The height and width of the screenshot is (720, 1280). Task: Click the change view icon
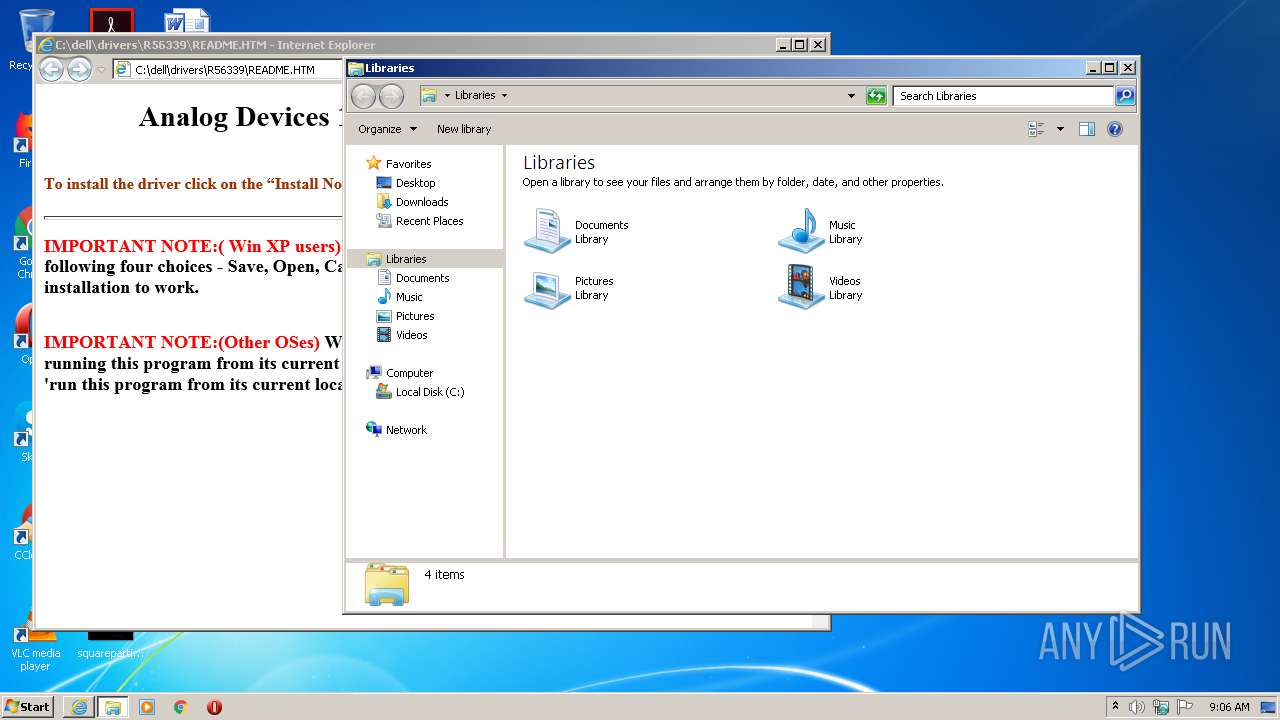1036,129
